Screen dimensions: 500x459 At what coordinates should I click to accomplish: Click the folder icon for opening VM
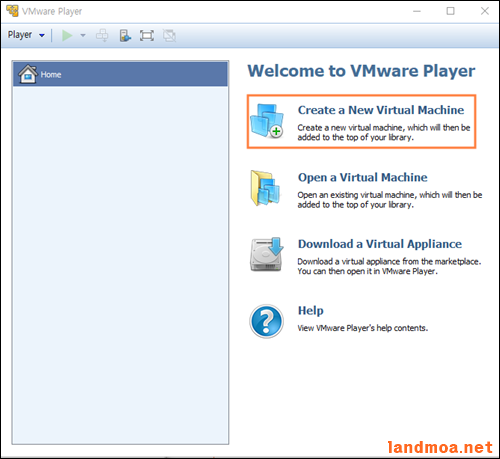pyautogui.click(x=265, y=188)
